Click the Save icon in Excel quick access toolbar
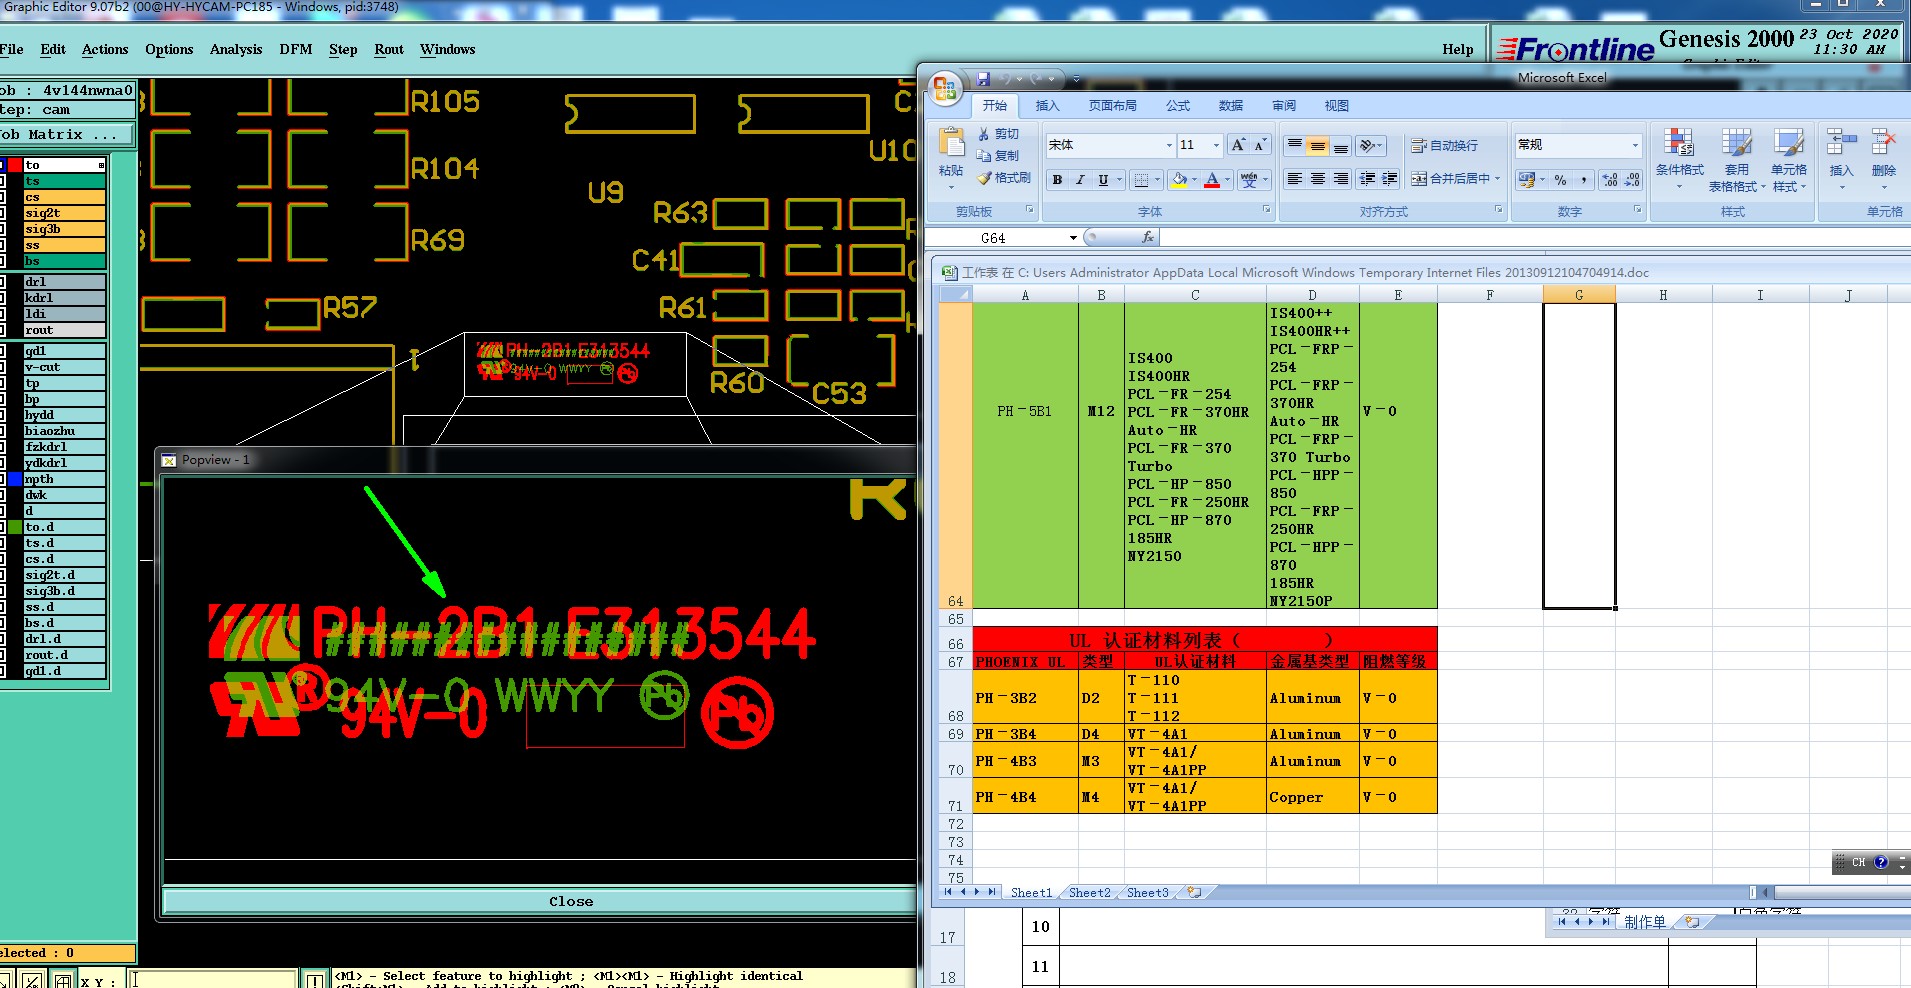Screen dimensions: 1911x988 point(983,78)
